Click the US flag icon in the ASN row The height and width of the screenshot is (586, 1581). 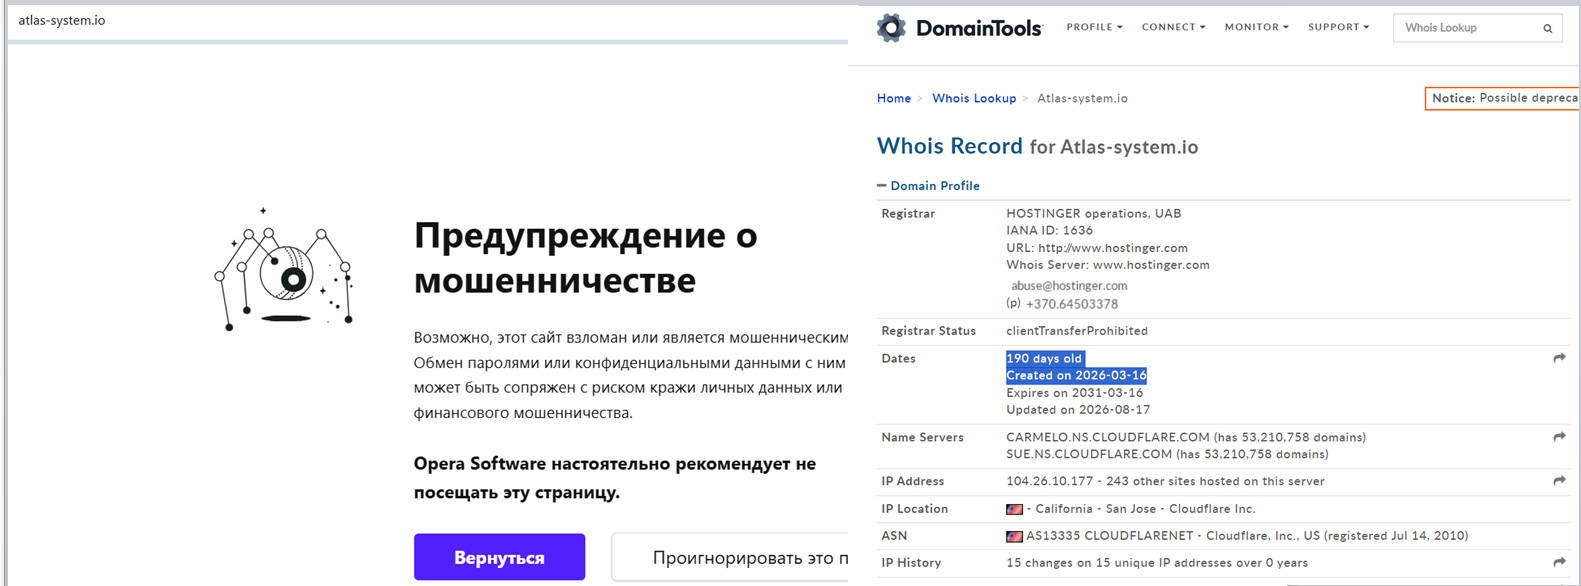click(x=1014, y=536)
